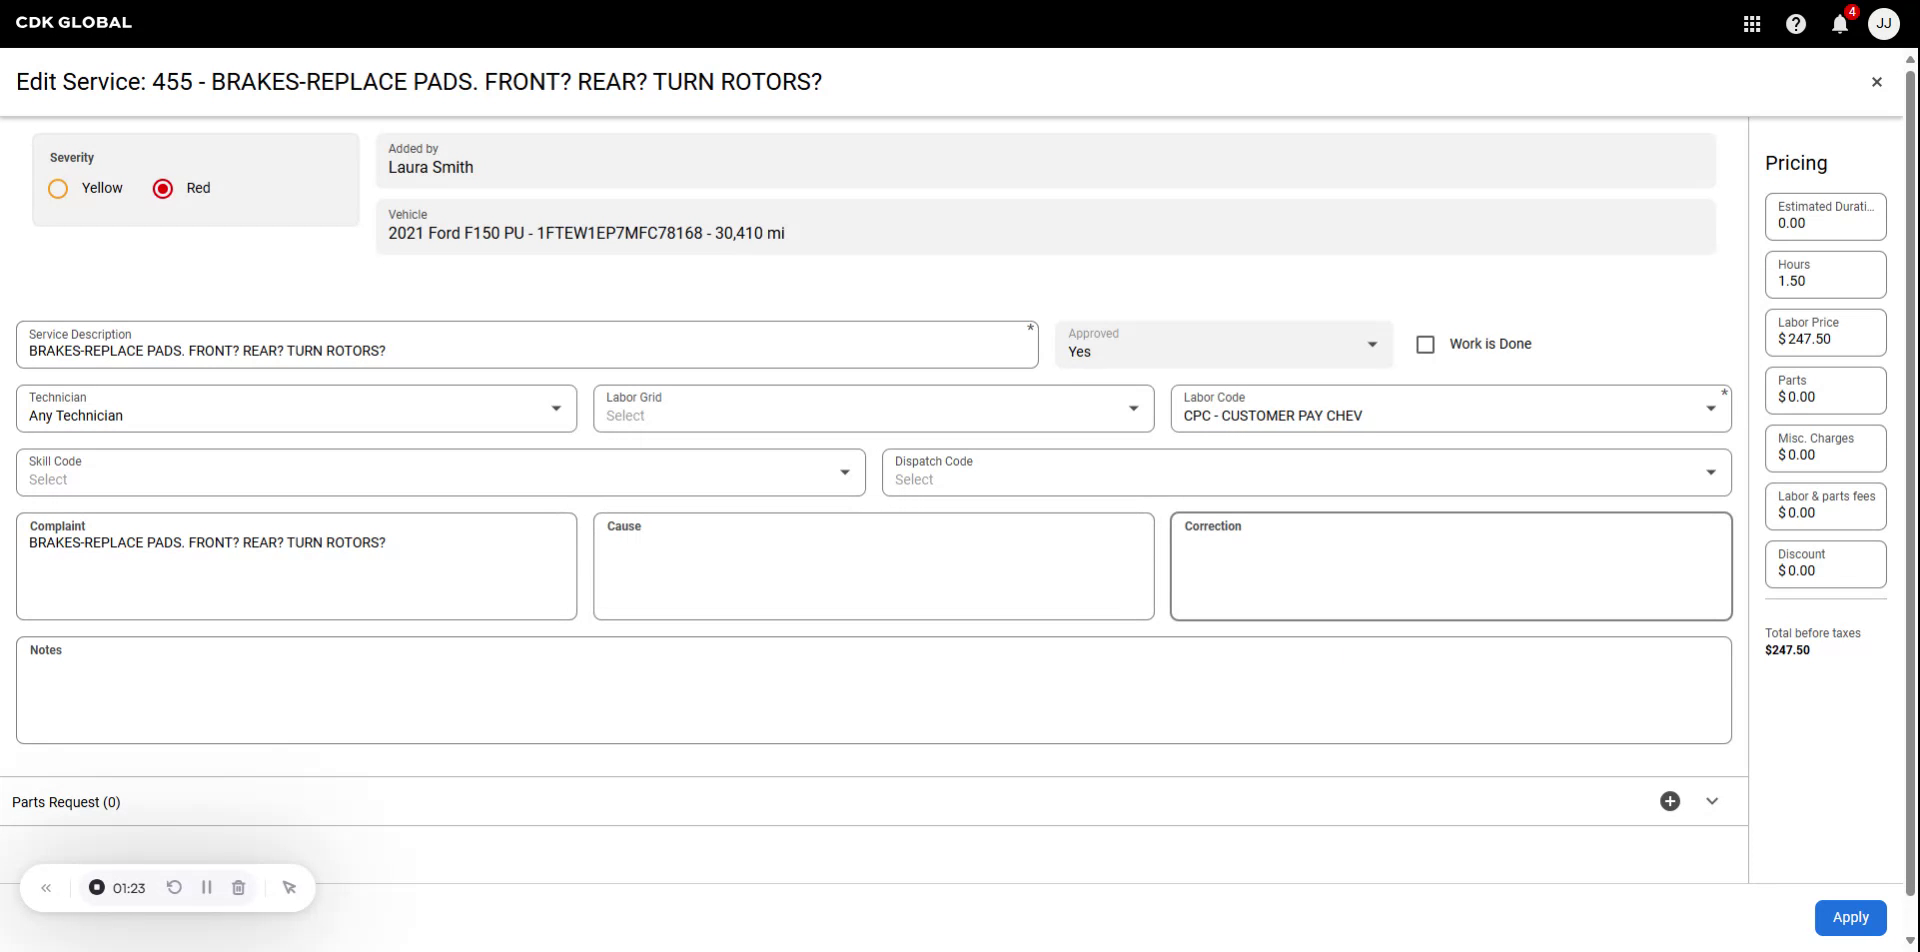The image size is (1920, 952).
Task: Click the Apply button
Action: pos(1850,917)
